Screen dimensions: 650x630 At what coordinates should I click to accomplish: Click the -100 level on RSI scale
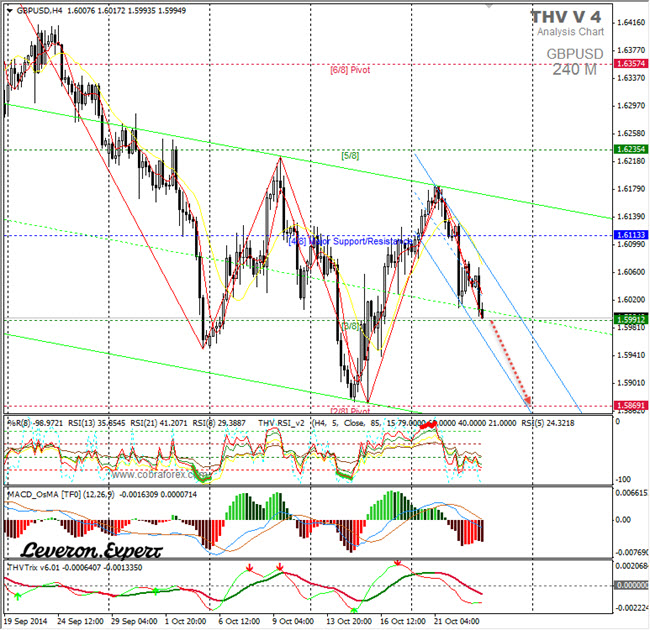(623, 480)
